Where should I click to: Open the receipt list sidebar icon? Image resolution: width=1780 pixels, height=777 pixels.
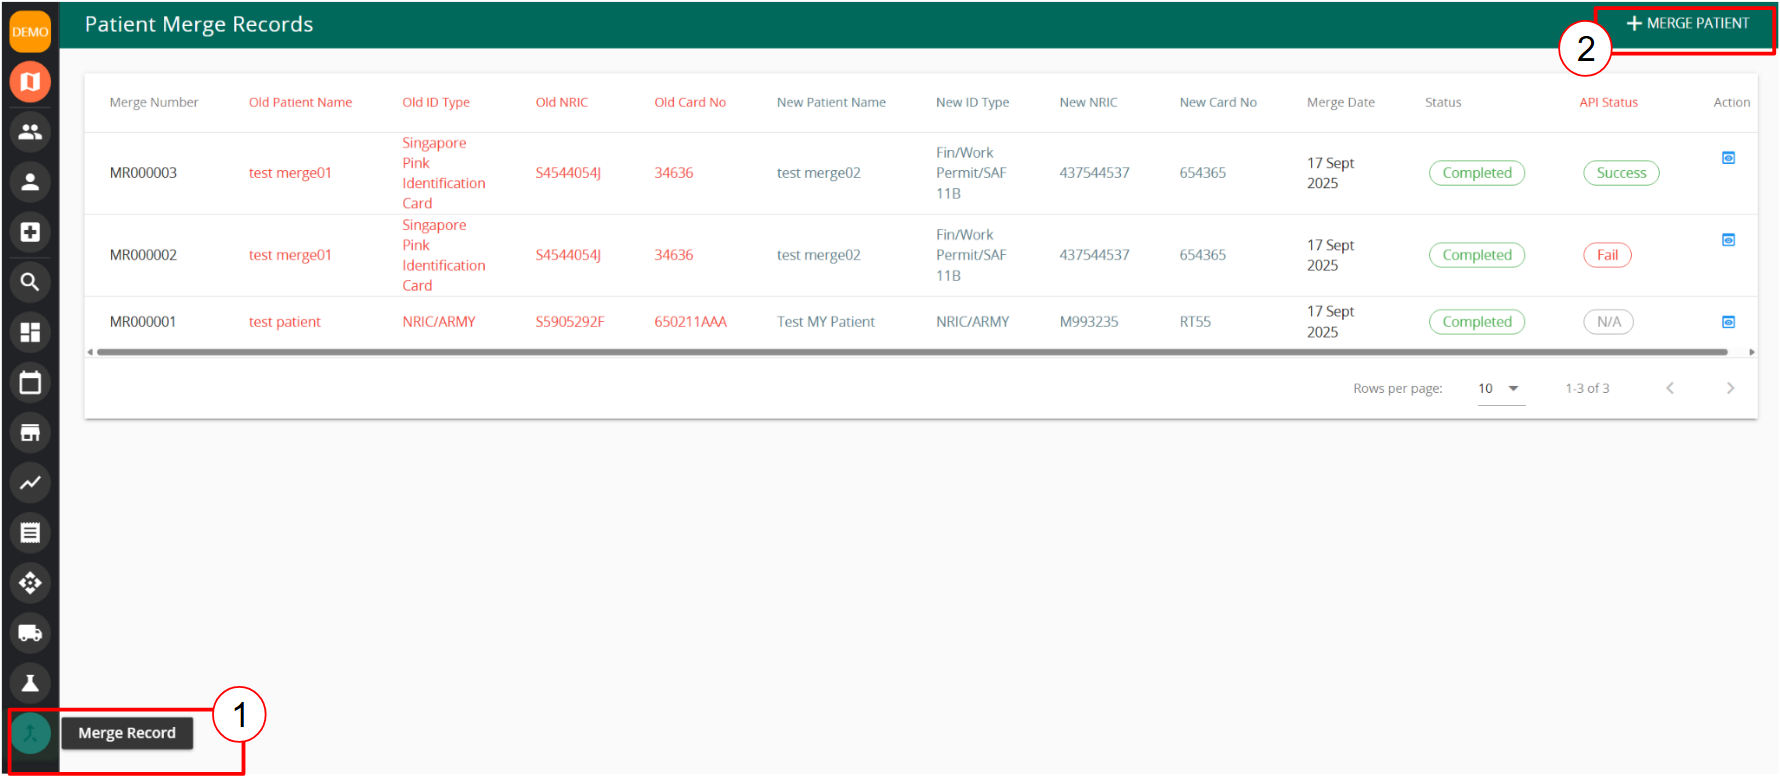tap(30, 532)
